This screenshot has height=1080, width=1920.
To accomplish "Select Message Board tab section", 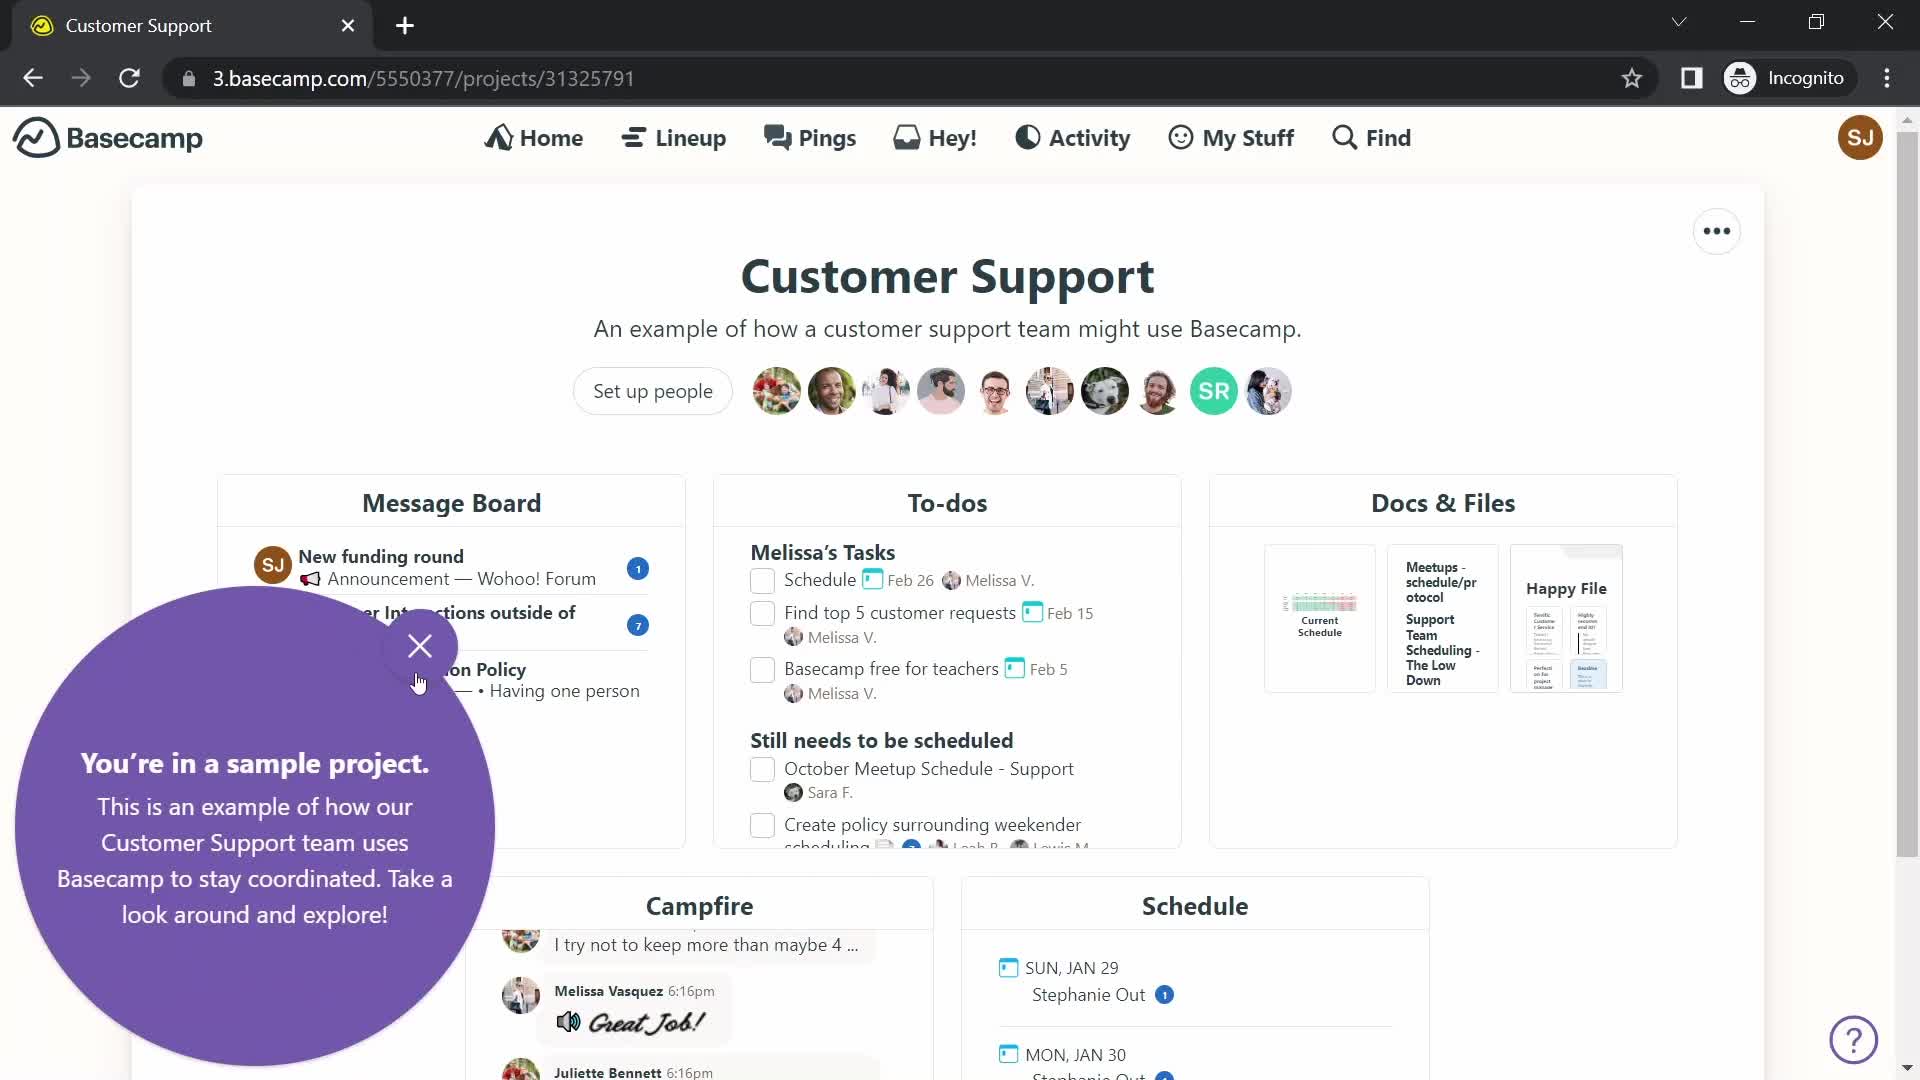I will tap(451, 502).
